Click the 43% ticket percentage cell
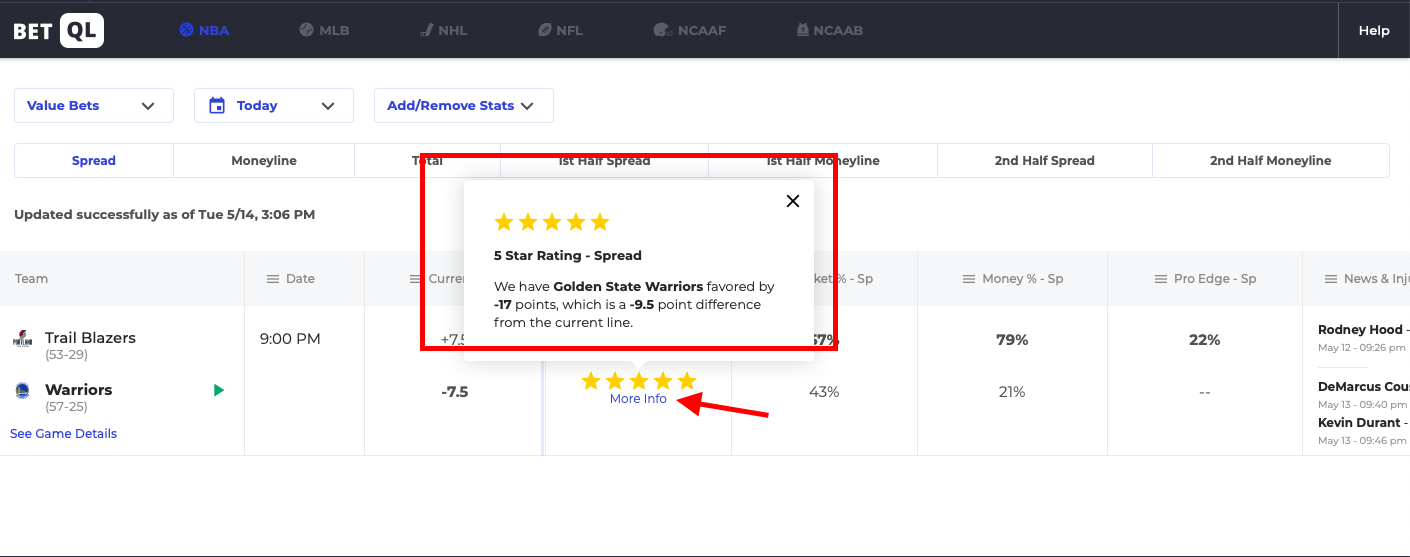Image resolution: width=1410 pixels, height=557 pixels. [x=824, y=392]
